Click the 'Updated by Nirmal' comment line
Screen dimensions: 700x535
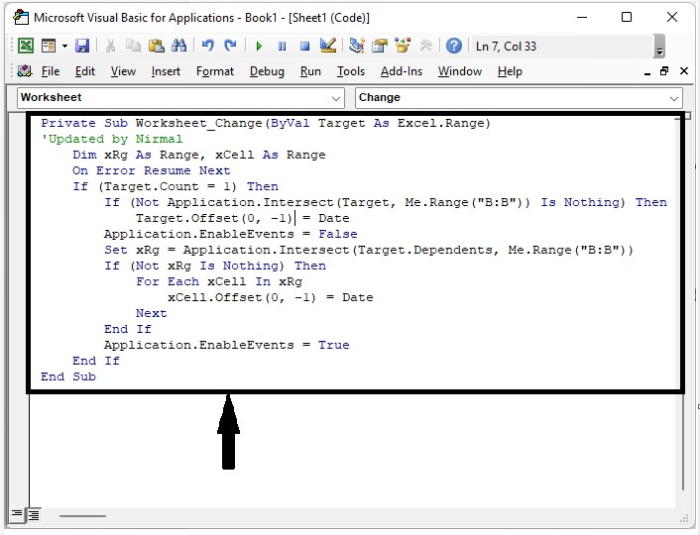click(x=112, y=139)
